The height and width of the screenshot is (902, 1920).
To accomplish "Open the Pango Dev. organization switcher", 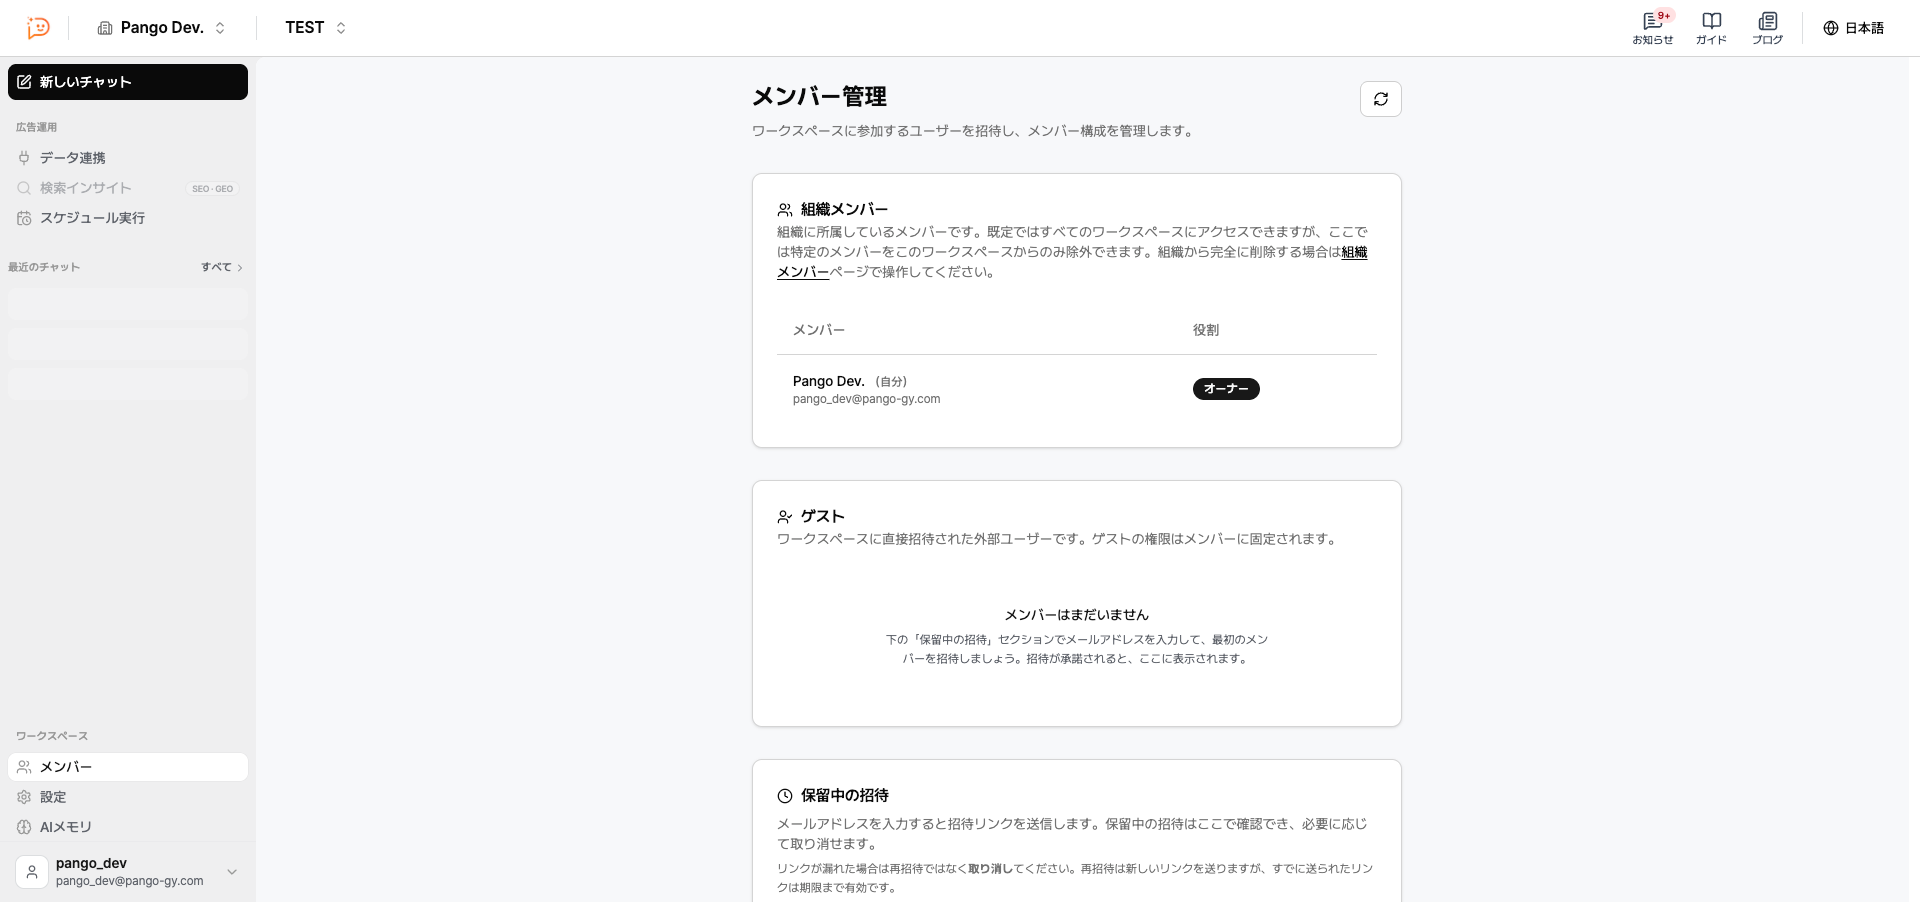I will (162, 28).
